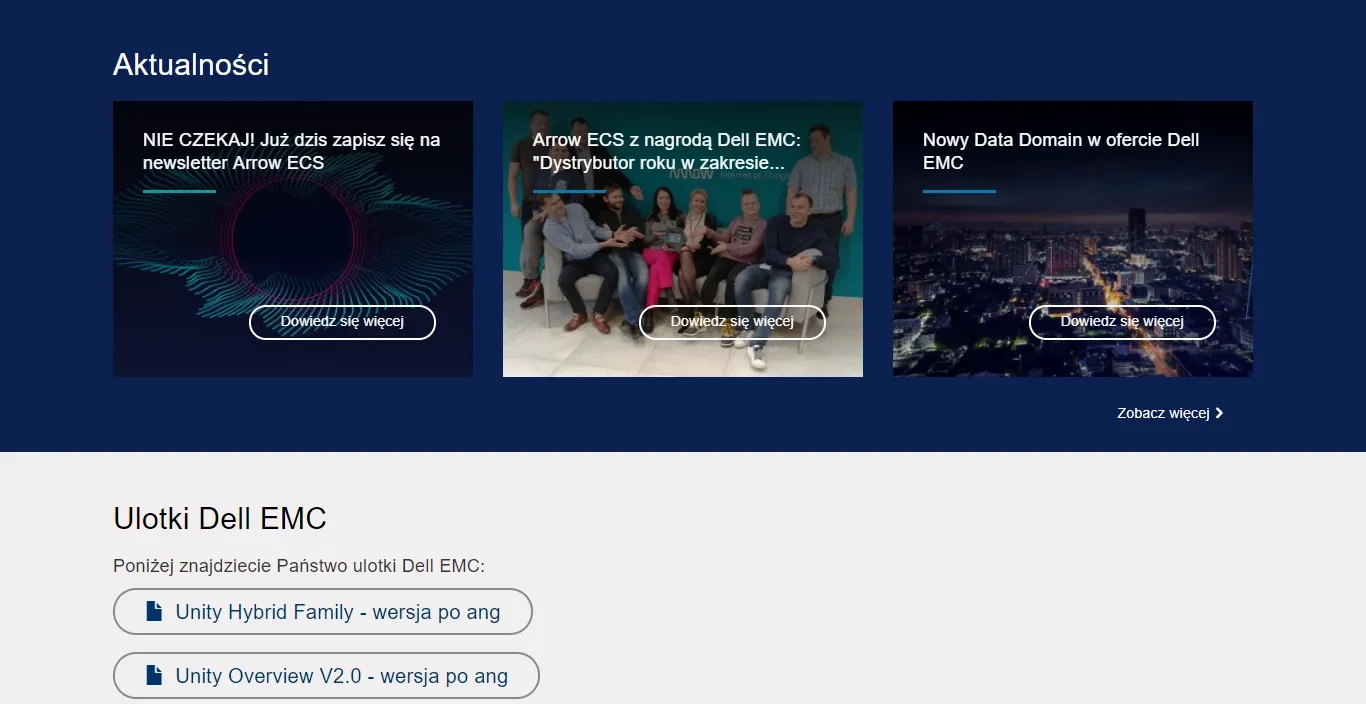Click 'Poniżej znajdziecie Państwo ulotki Dell EMC' text
Viewport: 1366px width, 704px height.
(299, 566)
